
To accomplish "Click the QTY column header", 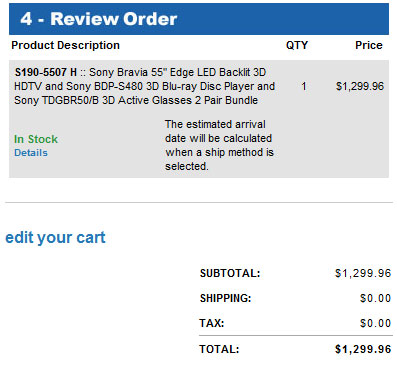I will [x=297, y=45].
